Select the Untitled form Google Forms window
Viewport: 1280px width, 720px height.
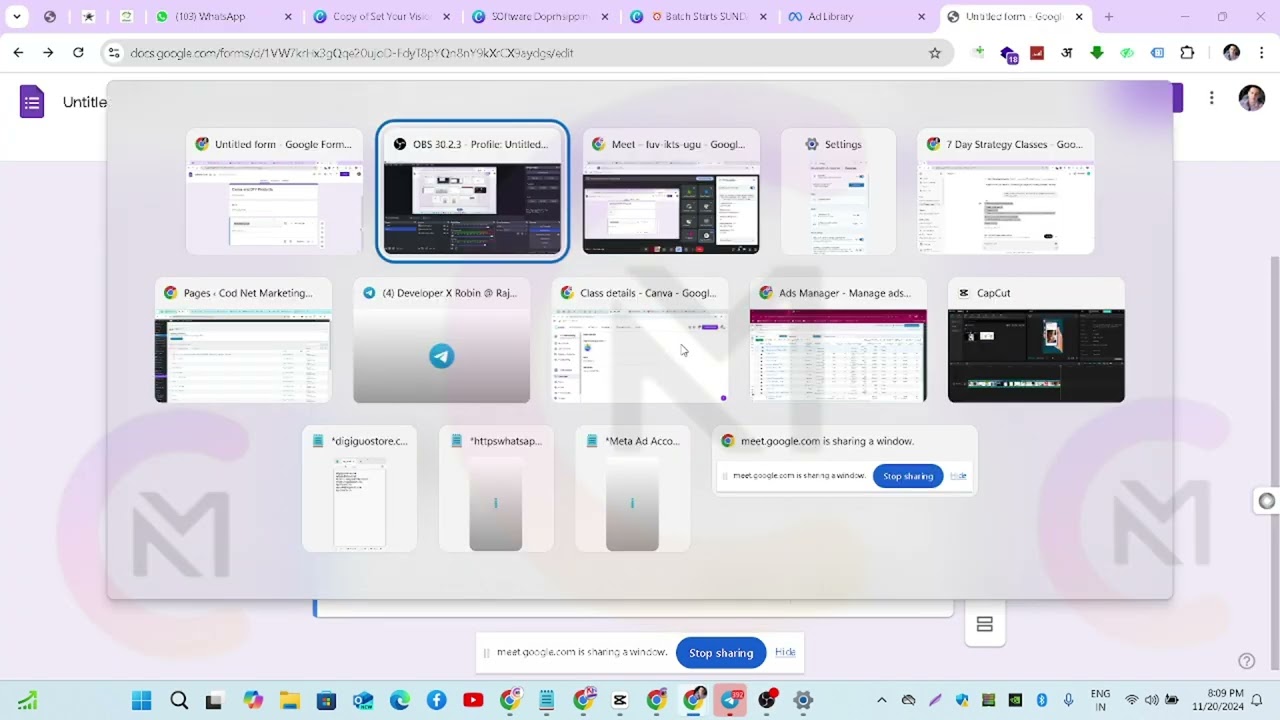[x=274, y=192]
